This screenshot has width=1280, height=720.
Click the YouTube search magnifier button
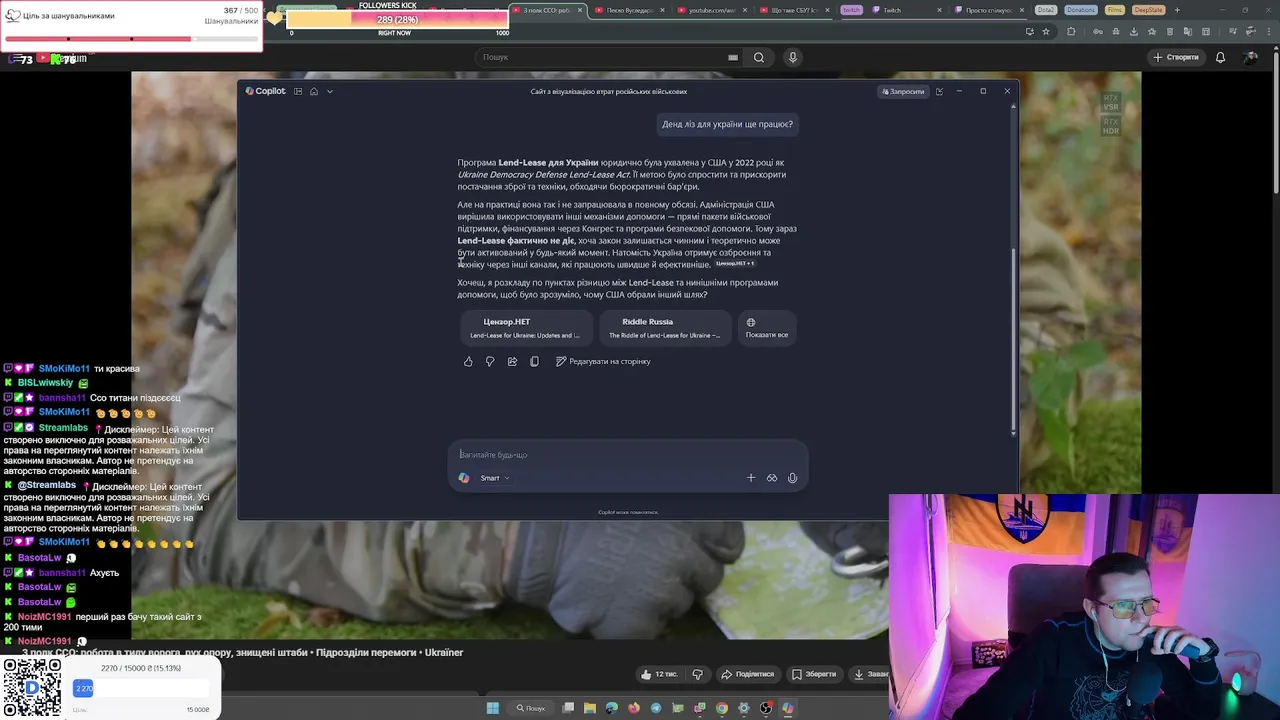tap(759, 57)
